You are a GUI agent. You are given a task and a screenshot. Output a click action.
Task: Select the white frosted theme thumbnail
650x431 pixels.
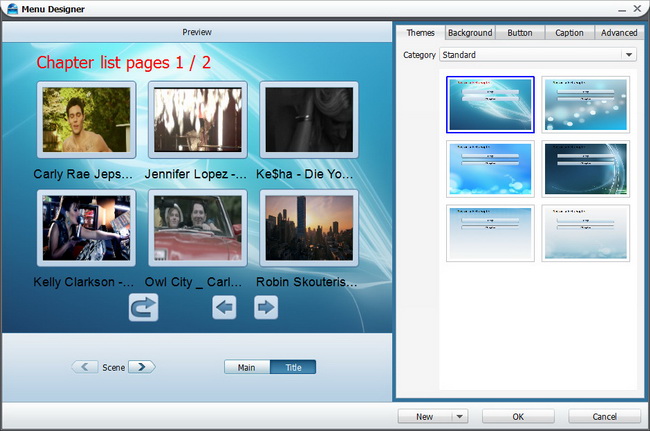[585, 233]
